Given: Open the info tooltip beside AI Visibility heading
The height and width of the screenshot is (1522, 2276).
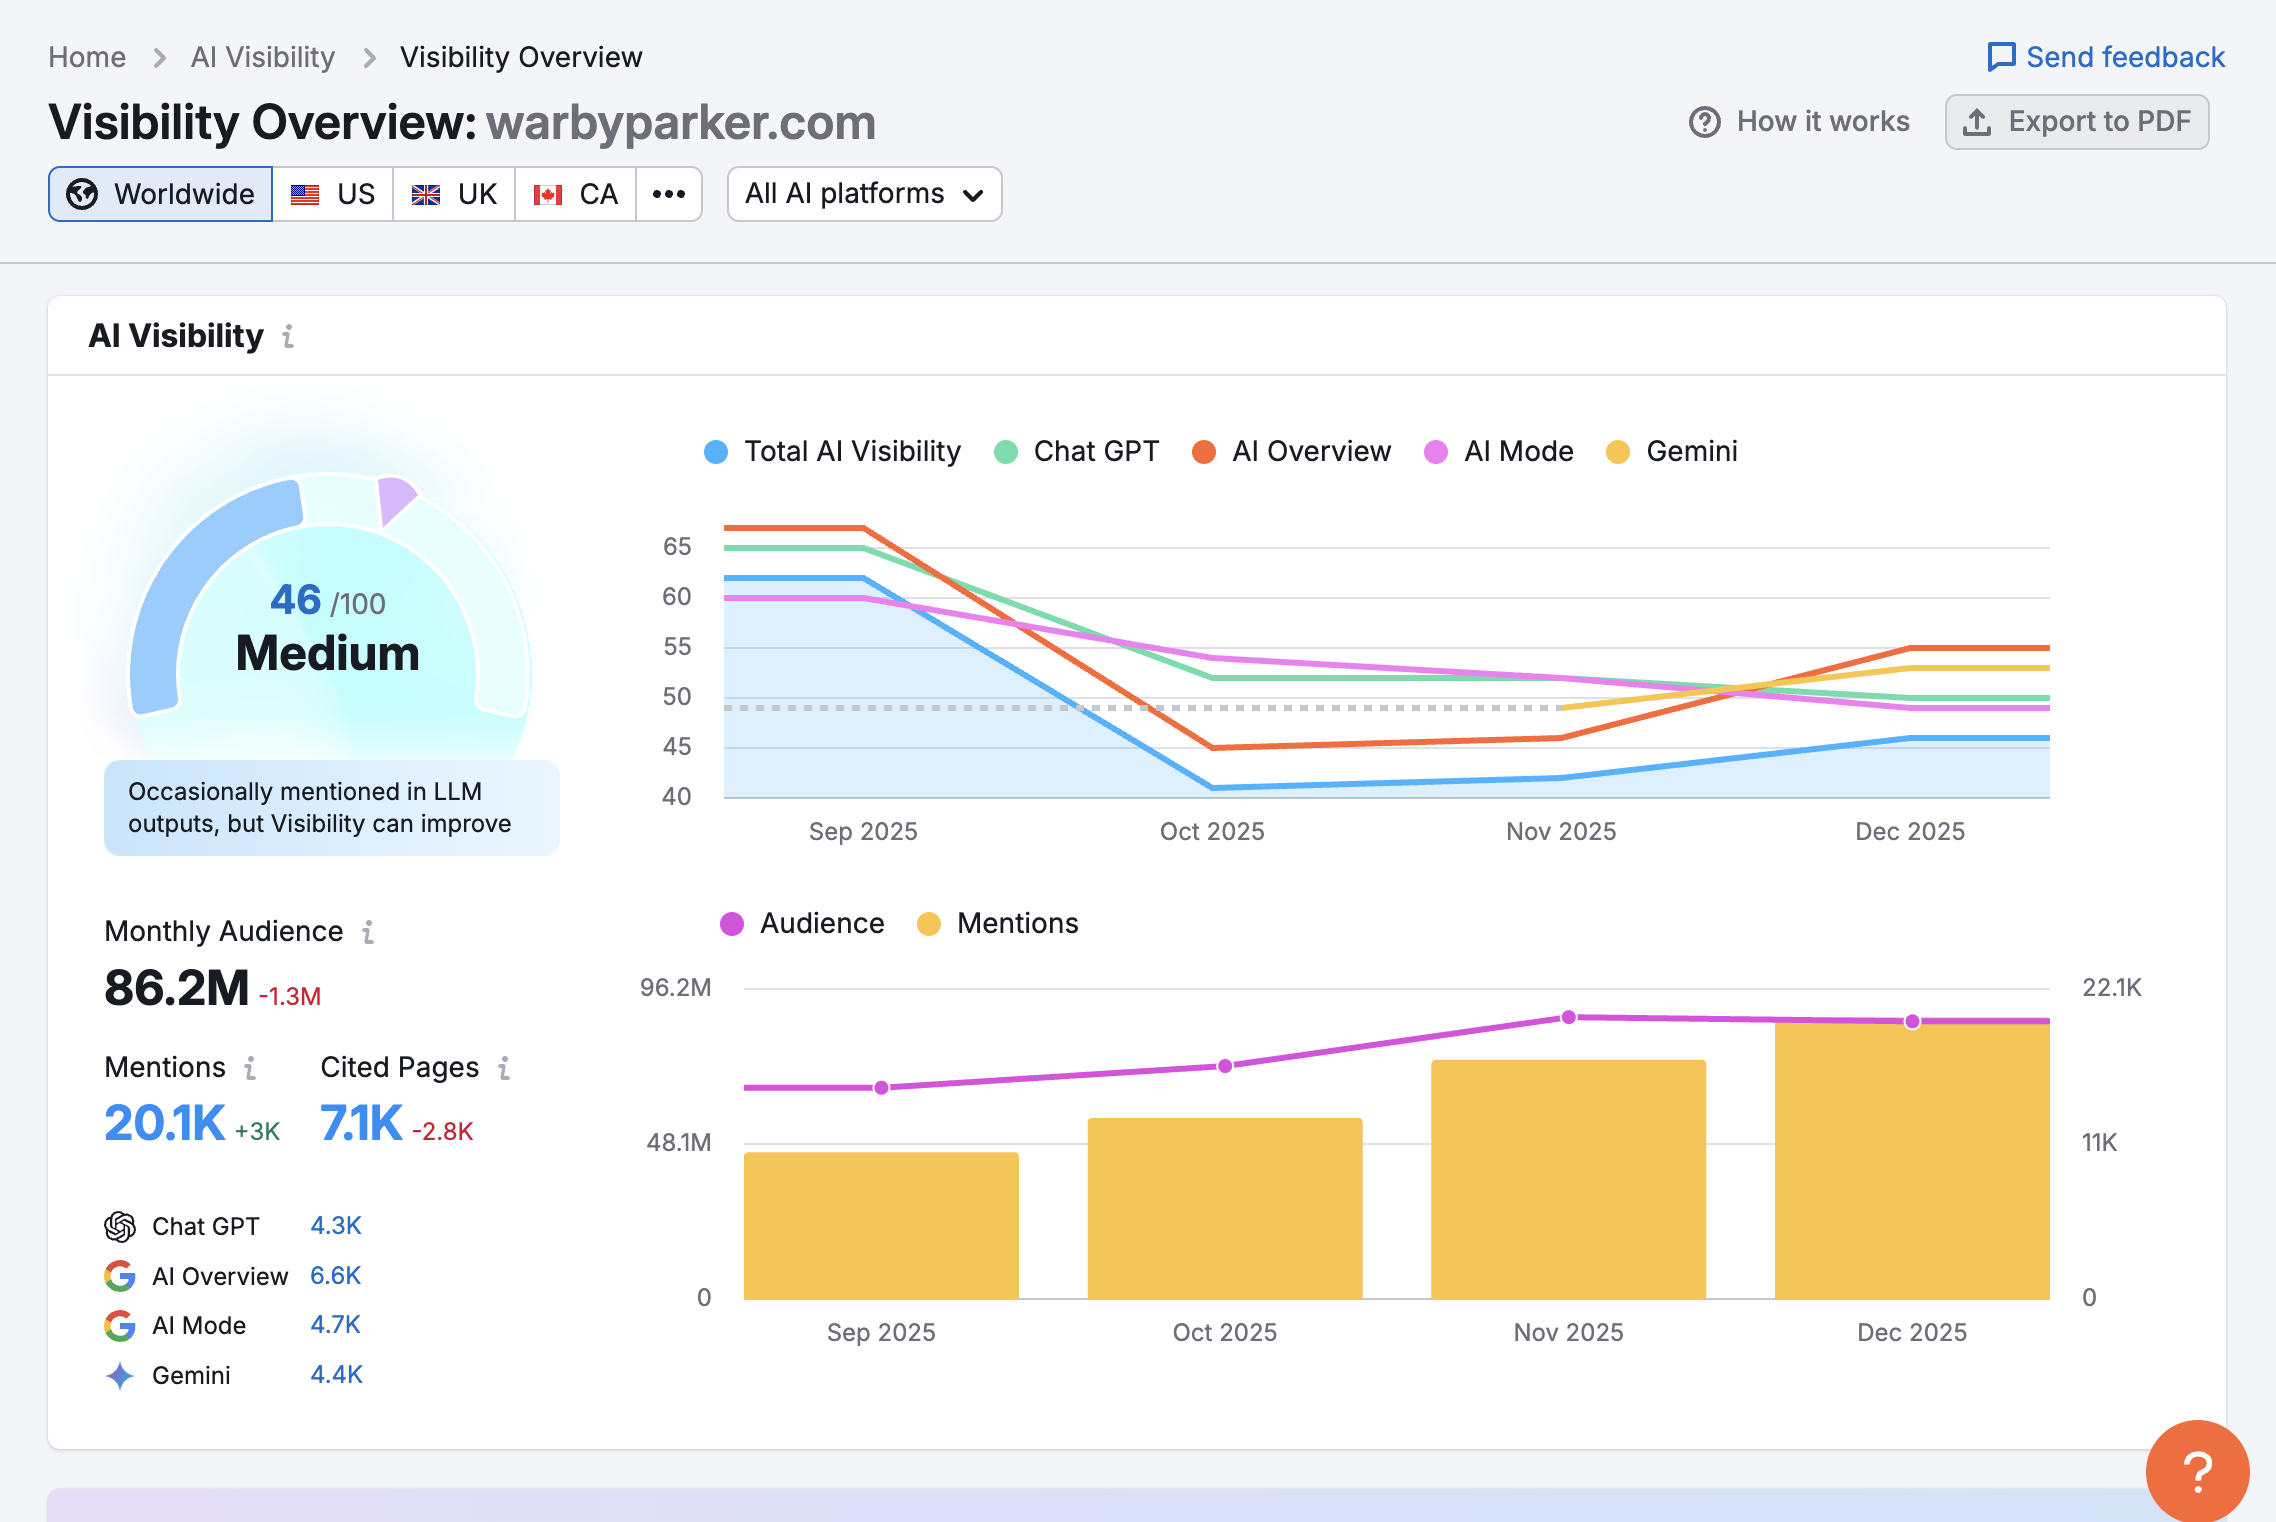Looking at the screenshot, I should 288,337.
